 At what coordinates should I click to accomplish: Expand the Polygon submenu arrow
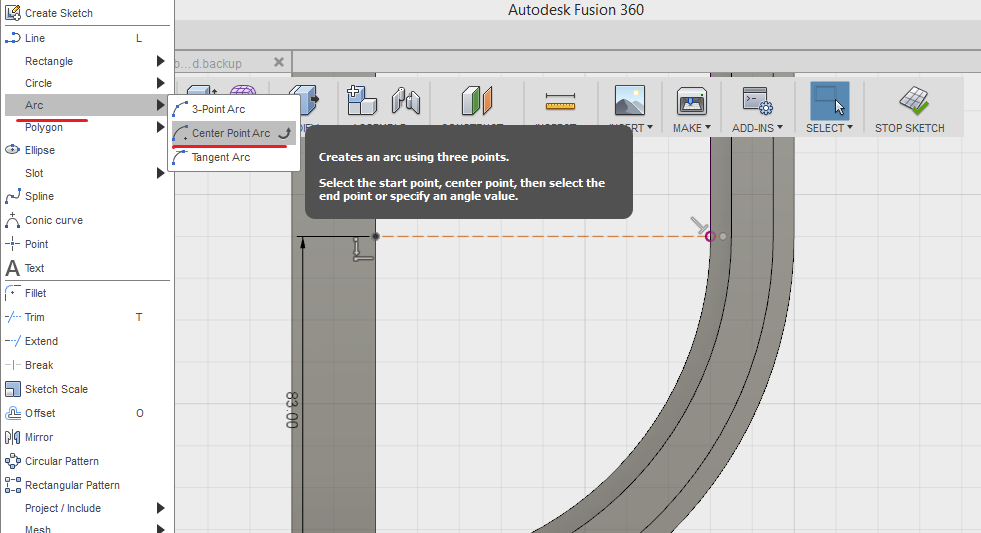pyautogui.click(x=160, y=127)
